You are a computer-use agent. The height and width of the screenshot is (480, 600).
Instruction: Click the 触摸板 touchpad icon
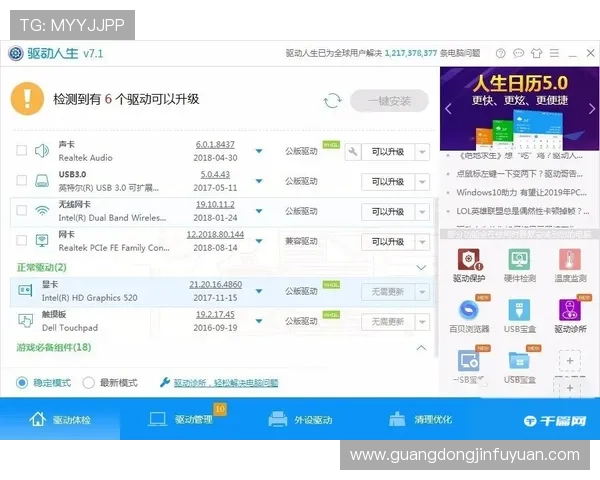tap(25, 320)
